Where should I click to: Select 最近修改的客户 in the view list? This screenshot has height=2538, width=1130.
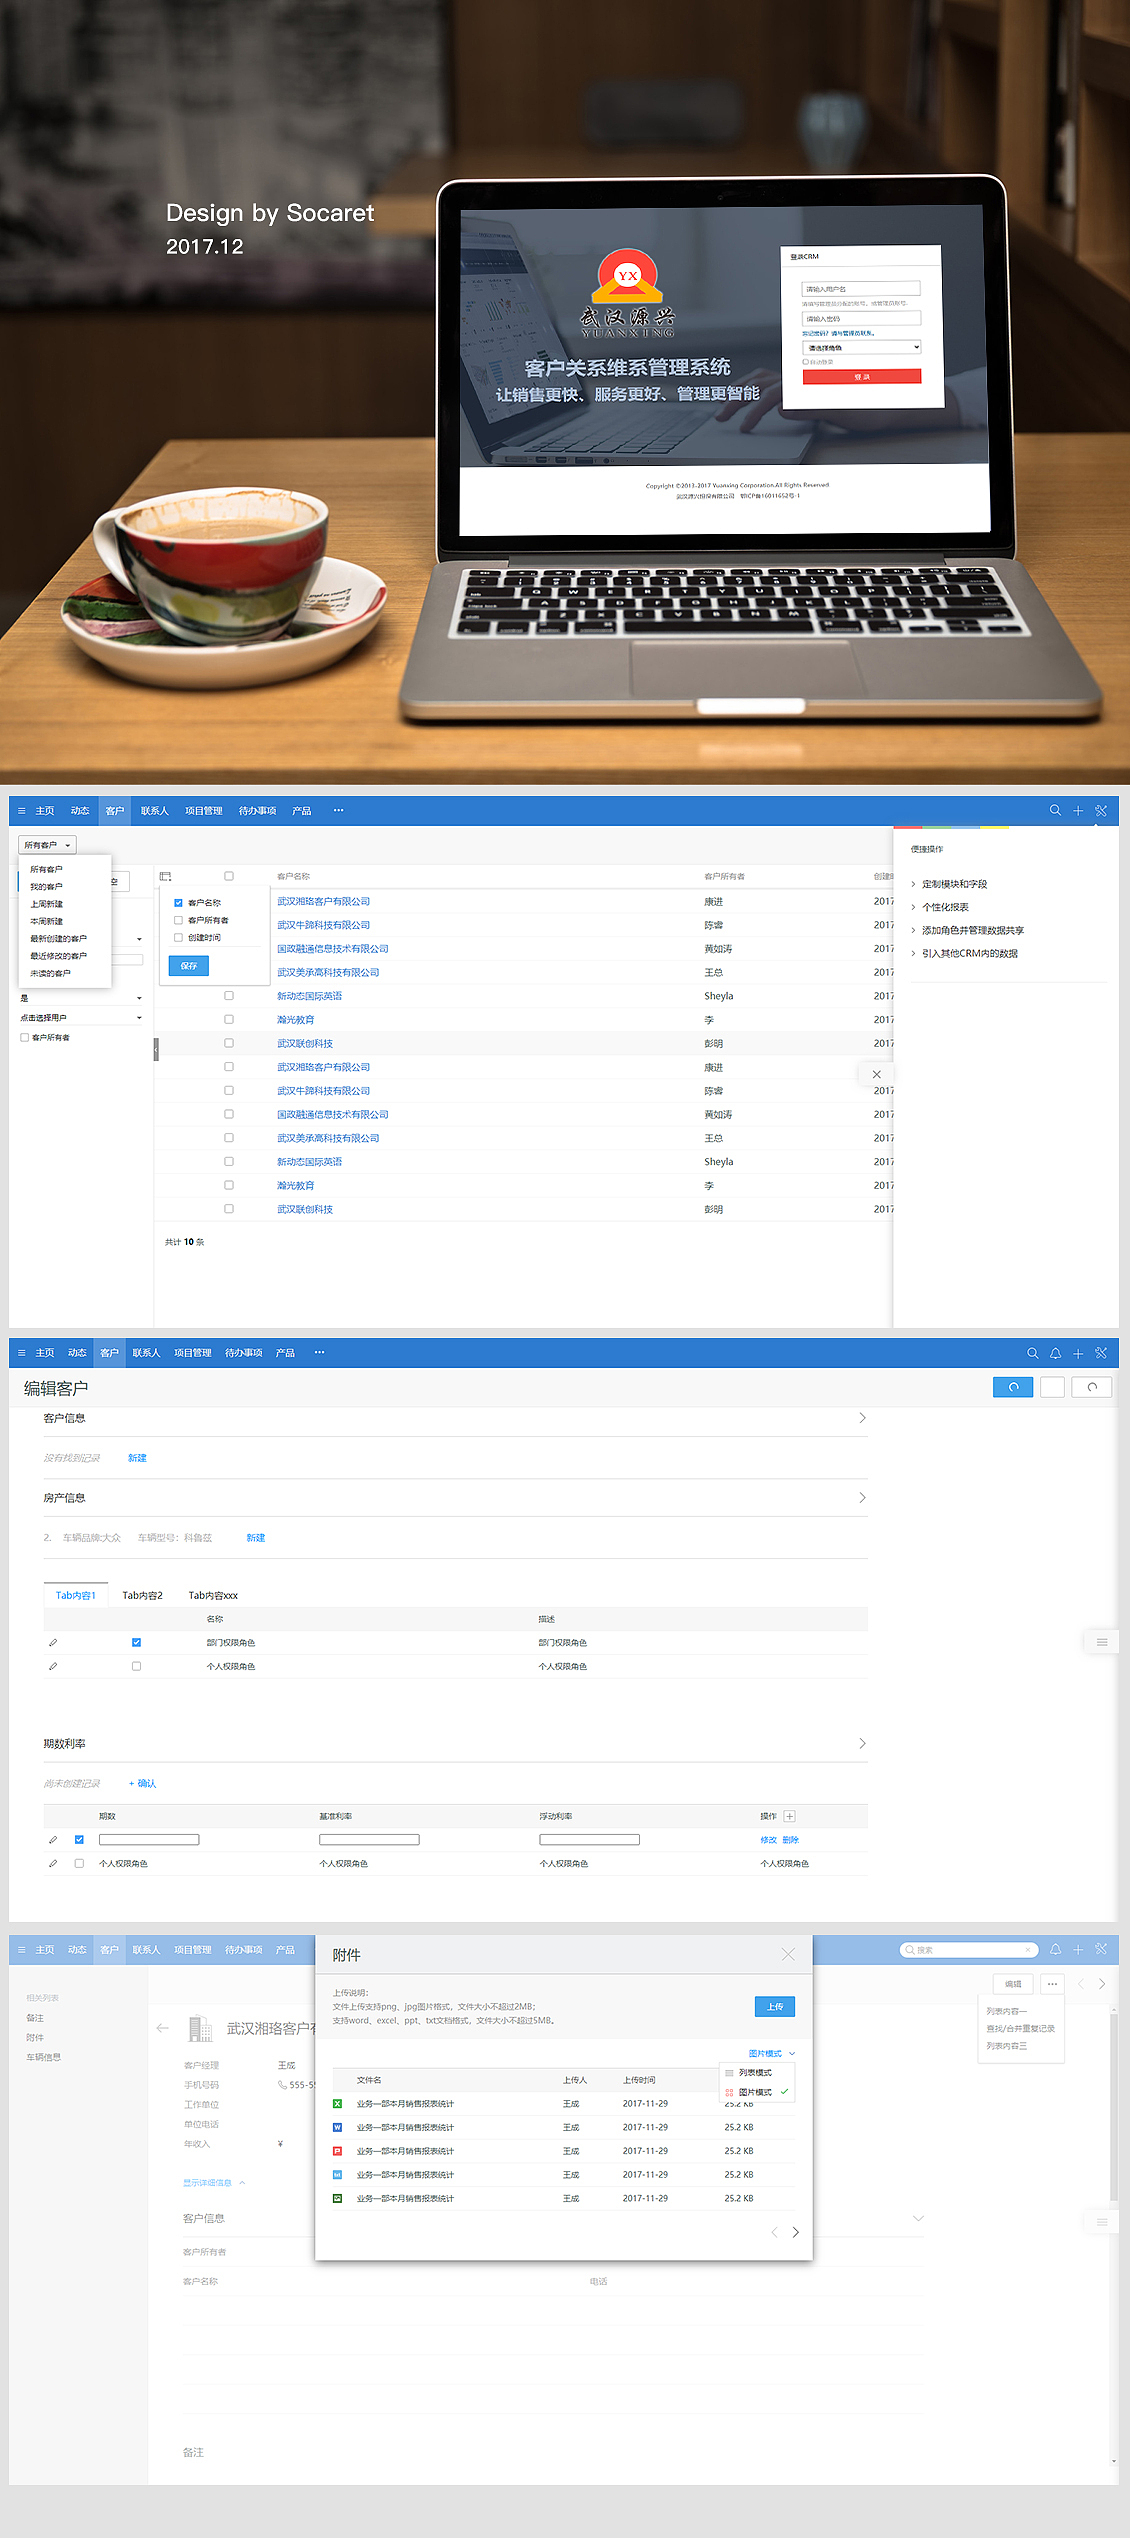click(58, 956)
